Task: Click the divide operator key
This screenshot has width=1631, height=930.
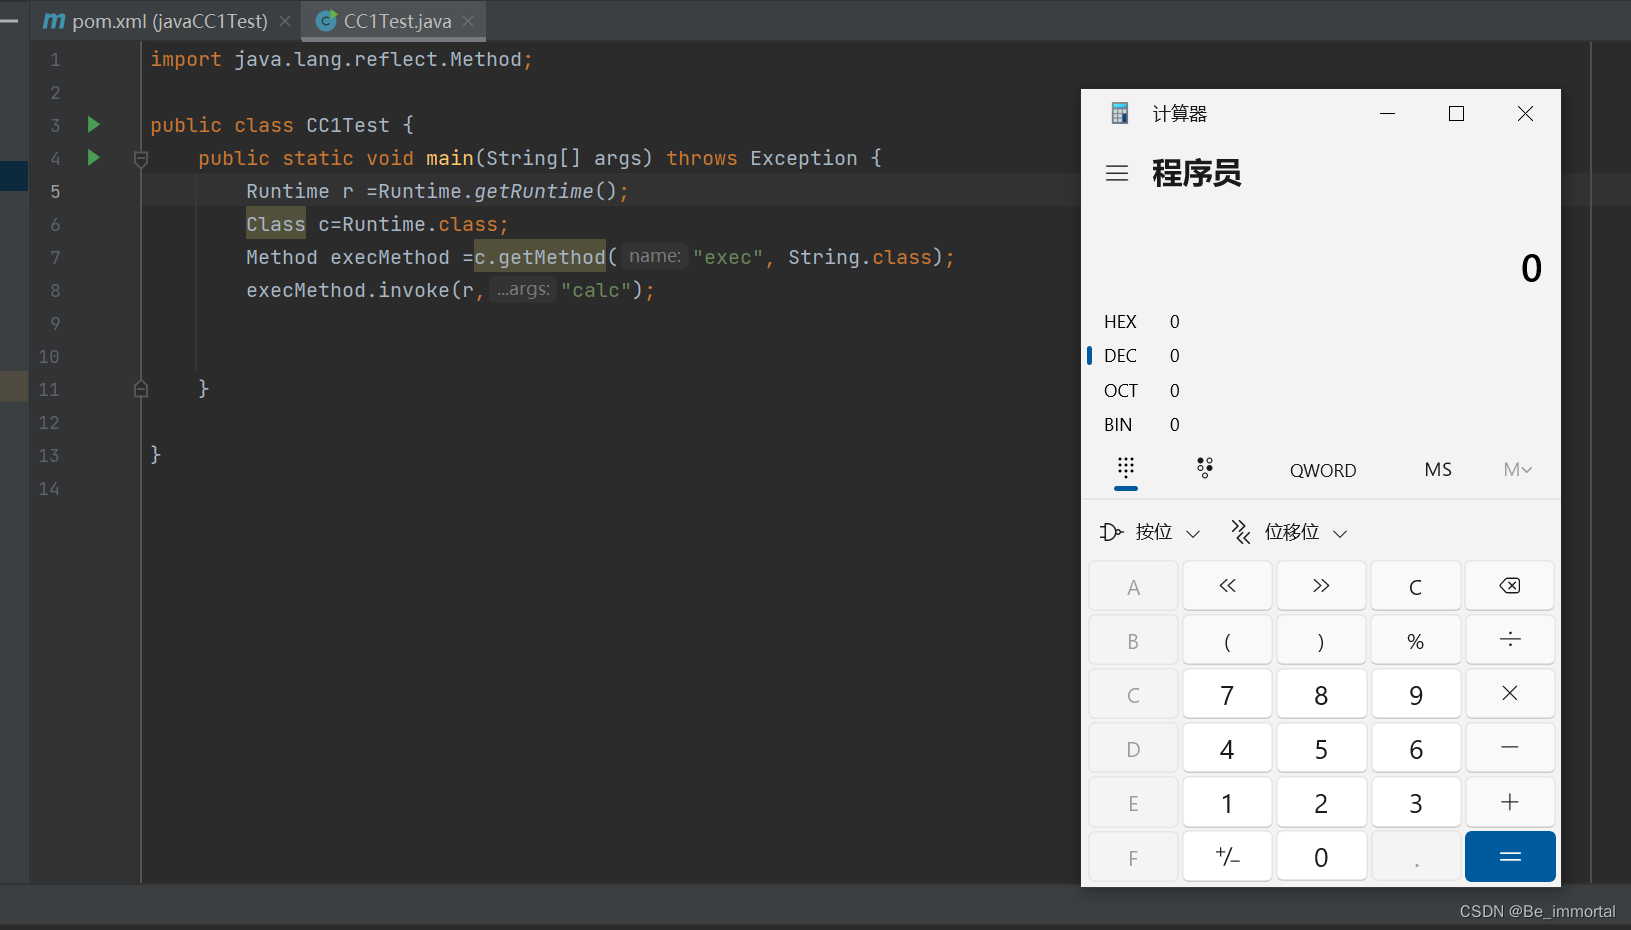Action: coord(1510,640)
